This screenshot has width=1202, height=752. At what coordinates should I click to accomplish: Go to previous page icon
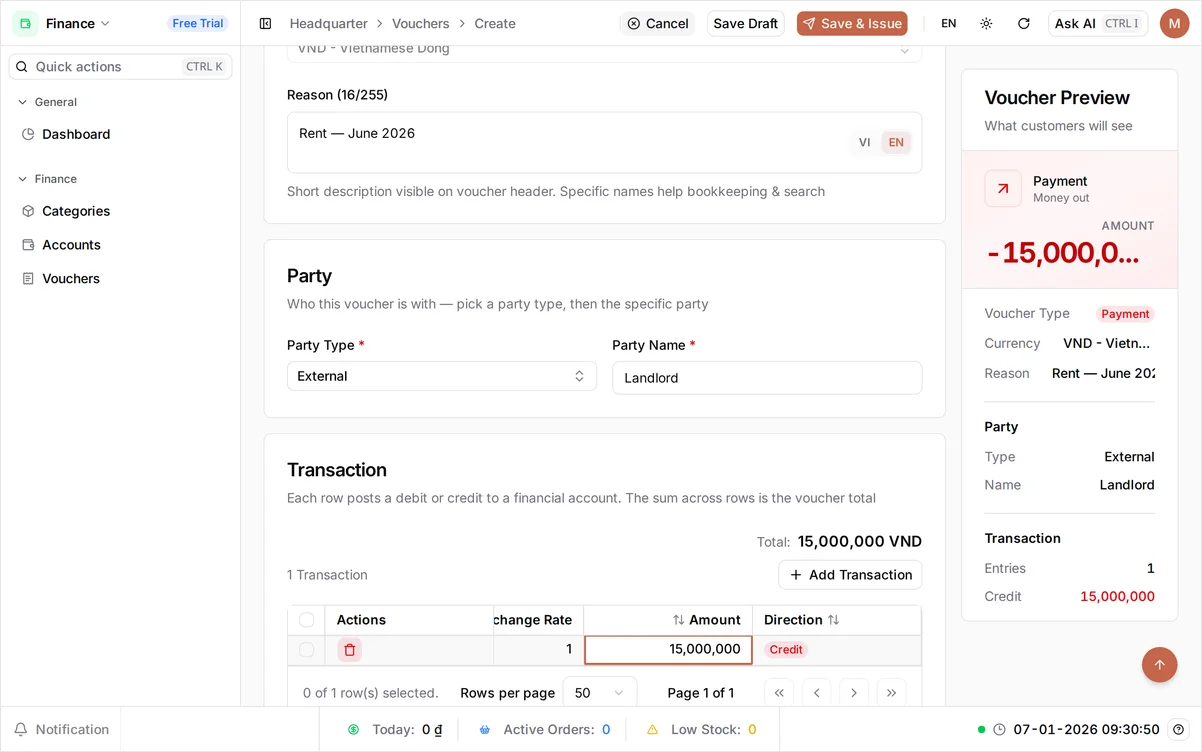[x=817, y=693]
